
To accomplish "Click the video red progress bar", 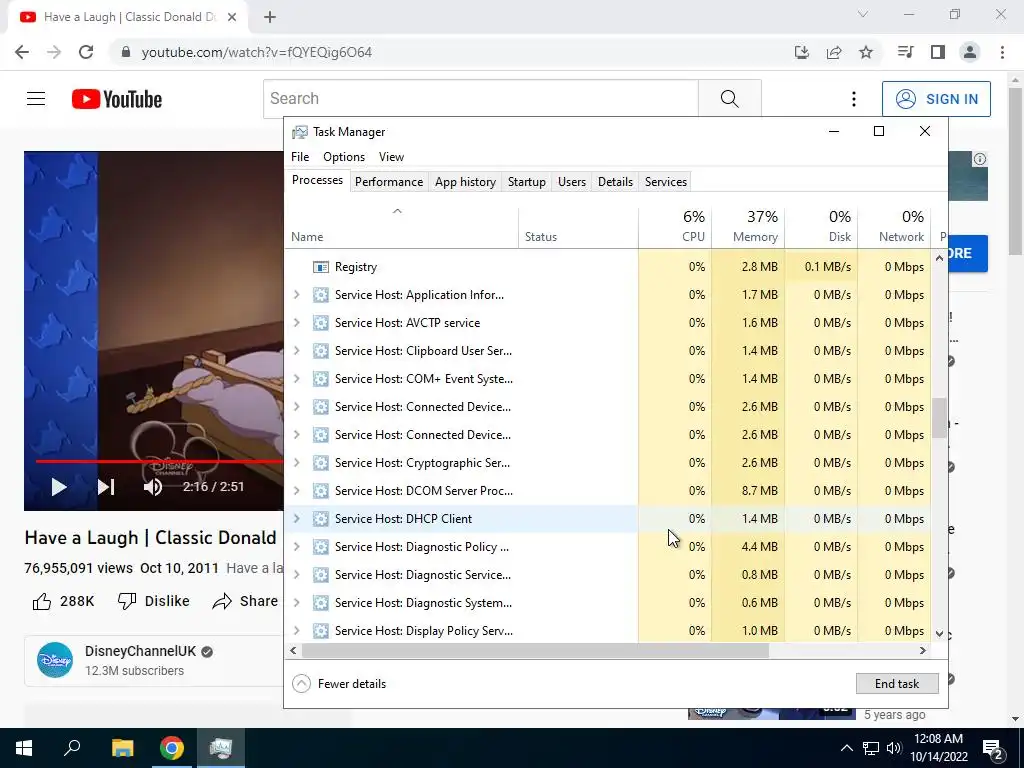I will 159,461.
